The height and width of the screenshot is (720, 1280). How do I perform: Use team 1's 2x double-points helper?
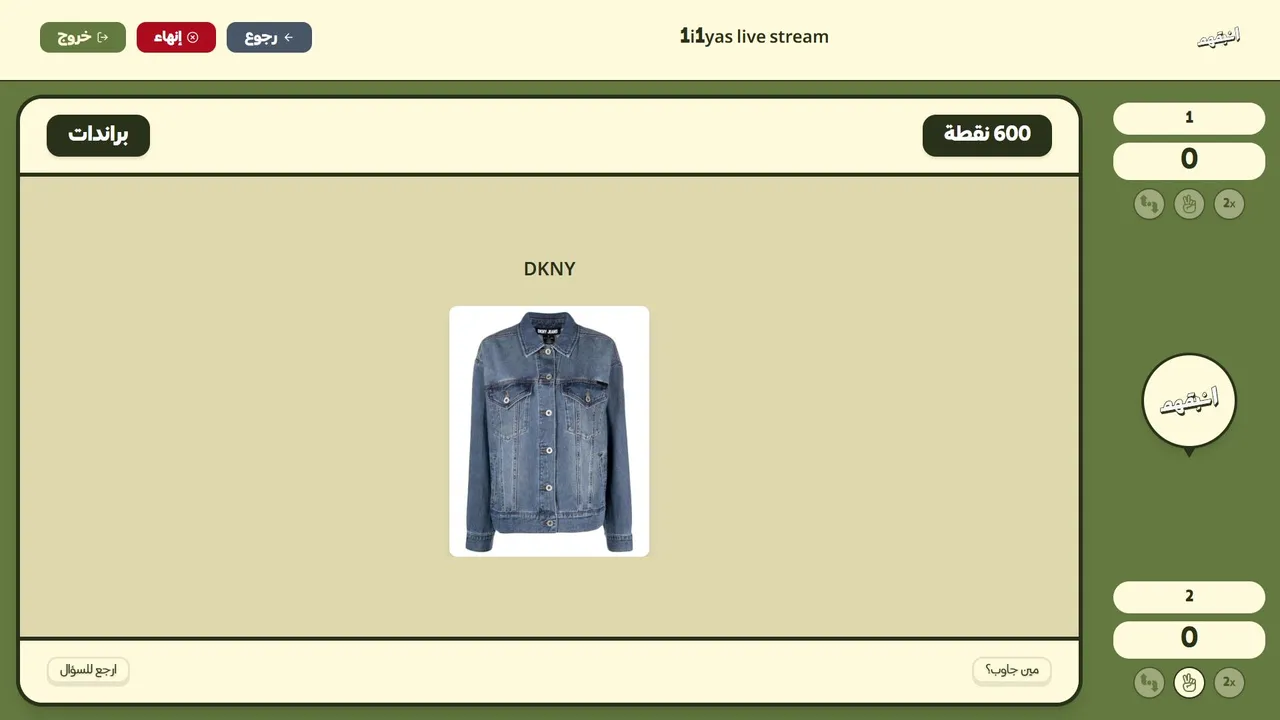(1229, 204)
